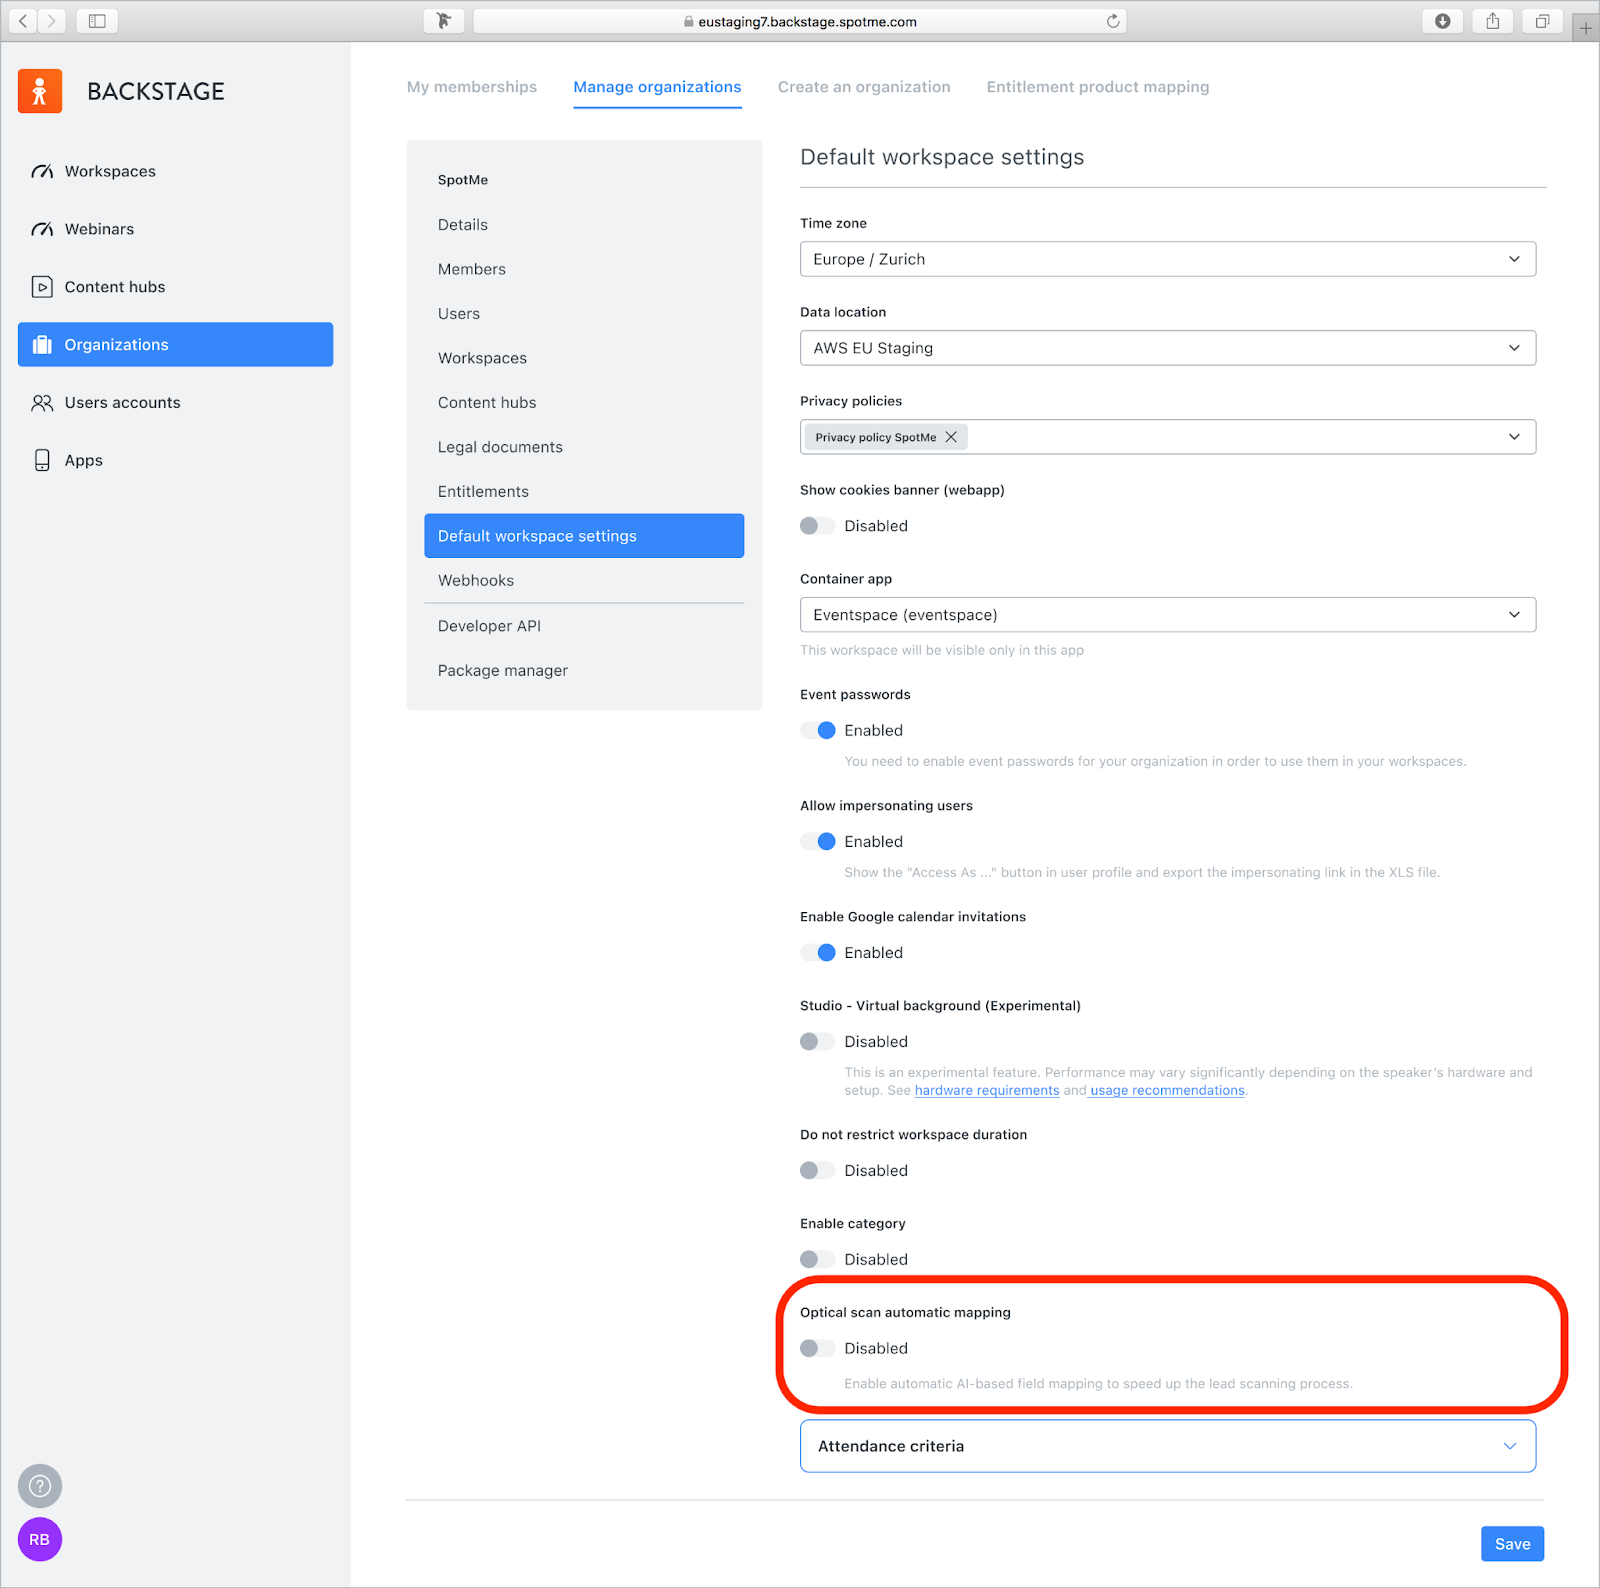This screenshot has height=1588, width=1600.
Task: Click the Users accounts people icon
Action: [42, 403]
